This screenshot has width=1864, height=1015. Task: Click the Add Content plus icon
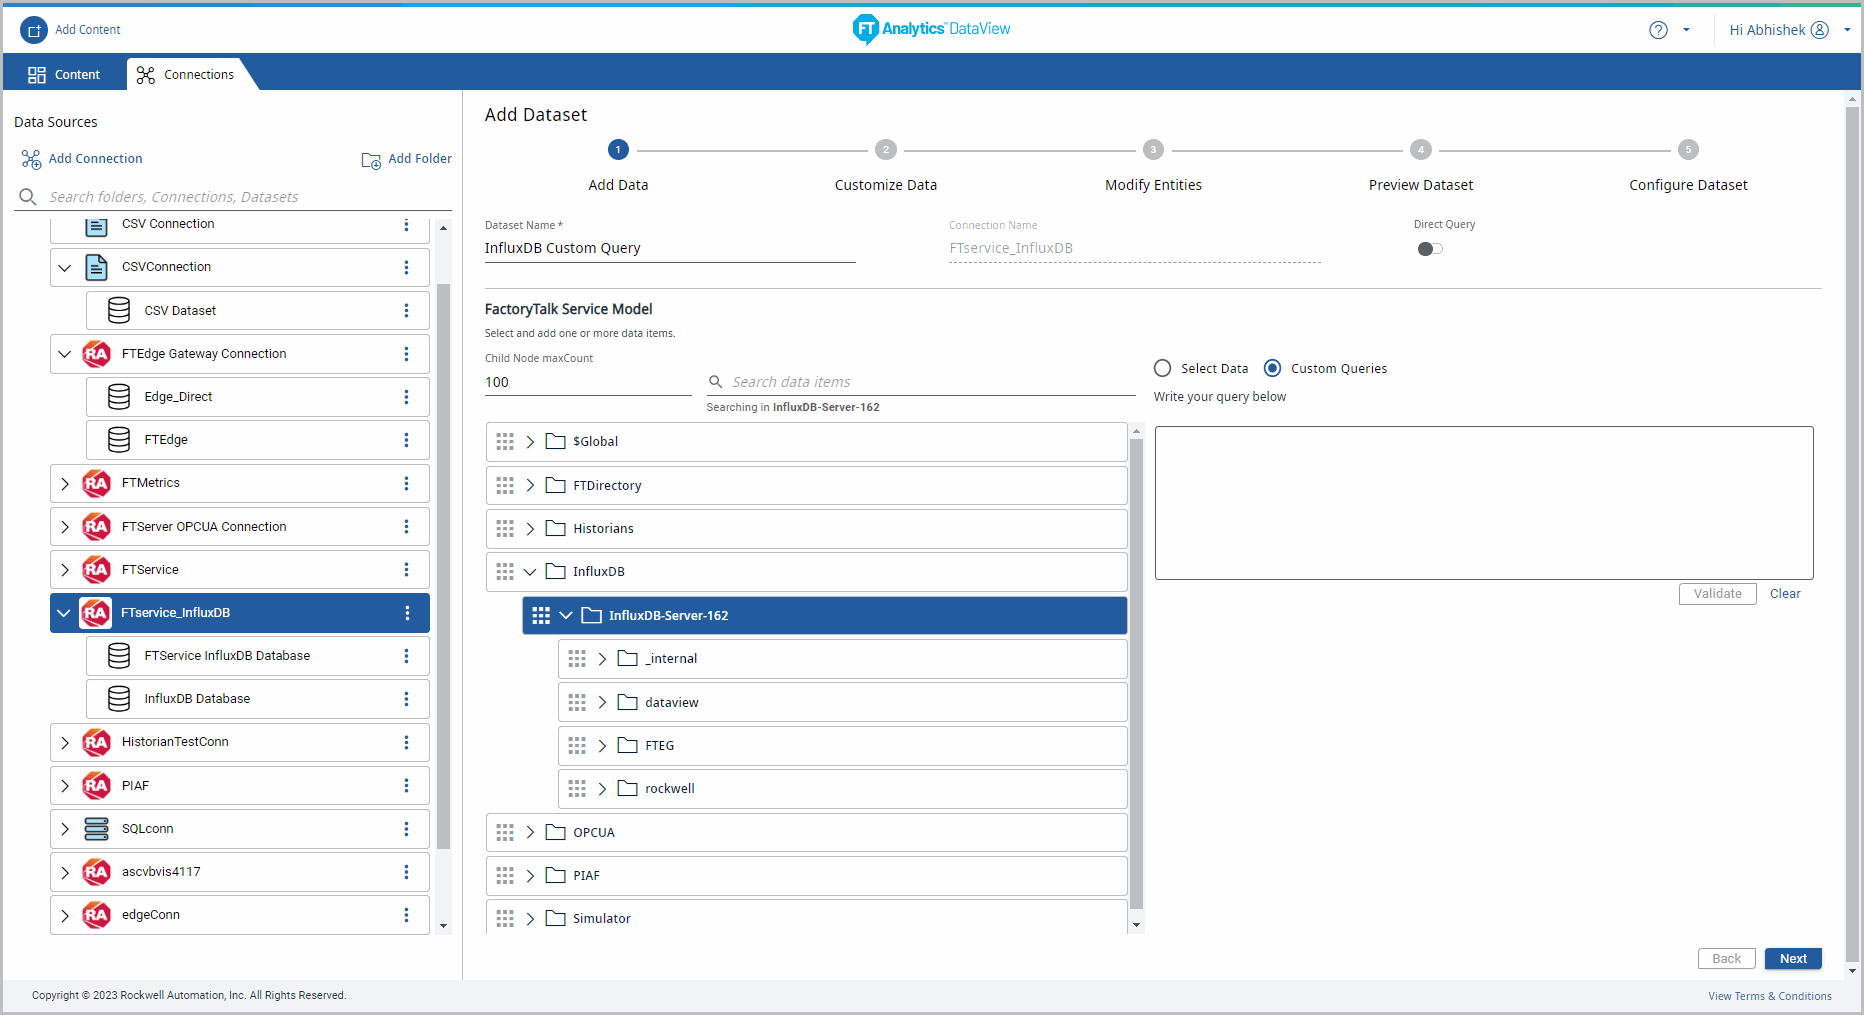click(34, 30)
